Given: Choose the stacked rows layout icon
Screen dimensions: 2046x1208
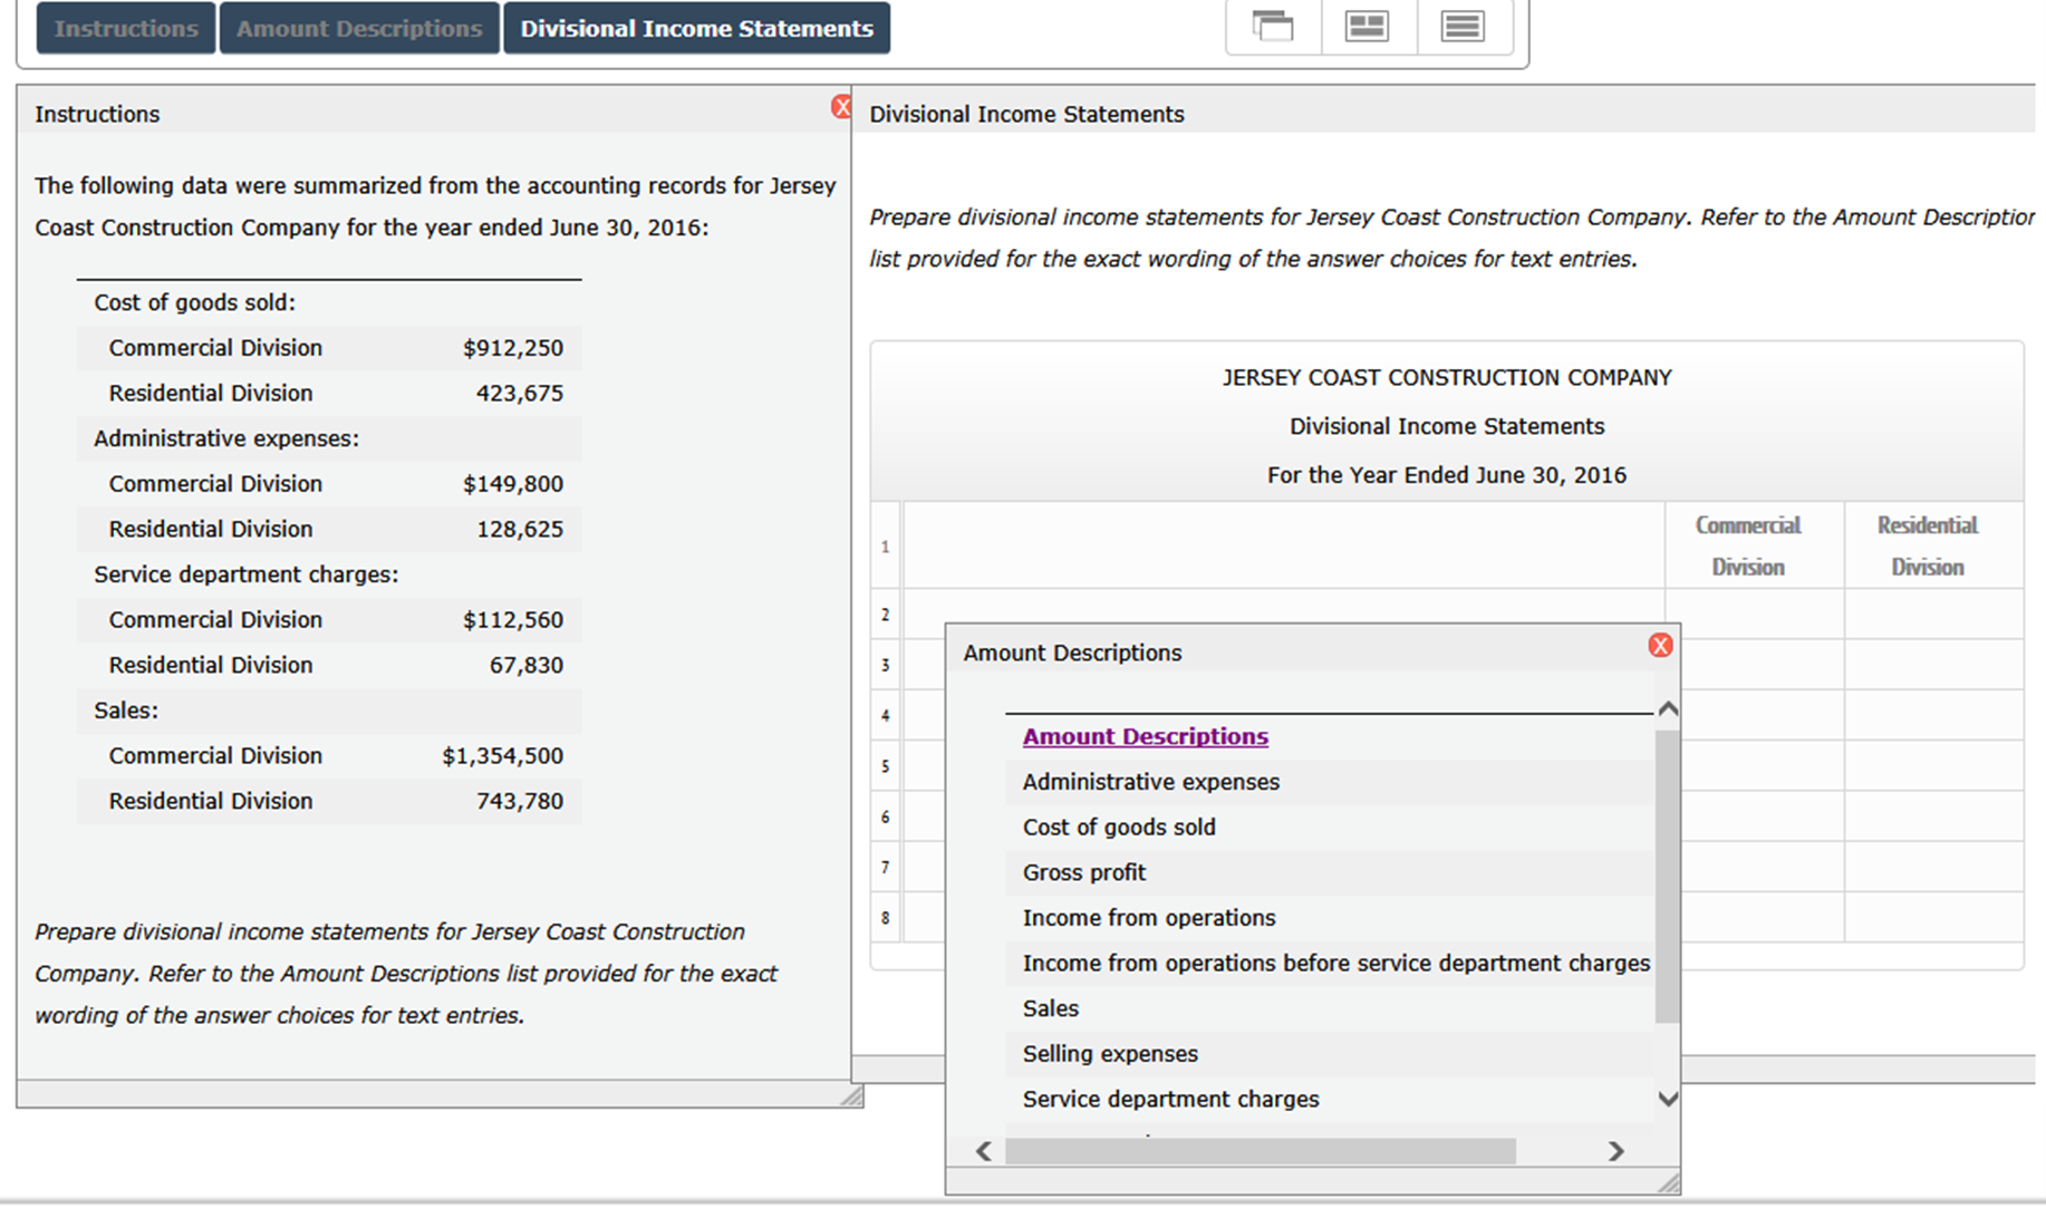Looking at the screenshot, I should [1462, 26].
